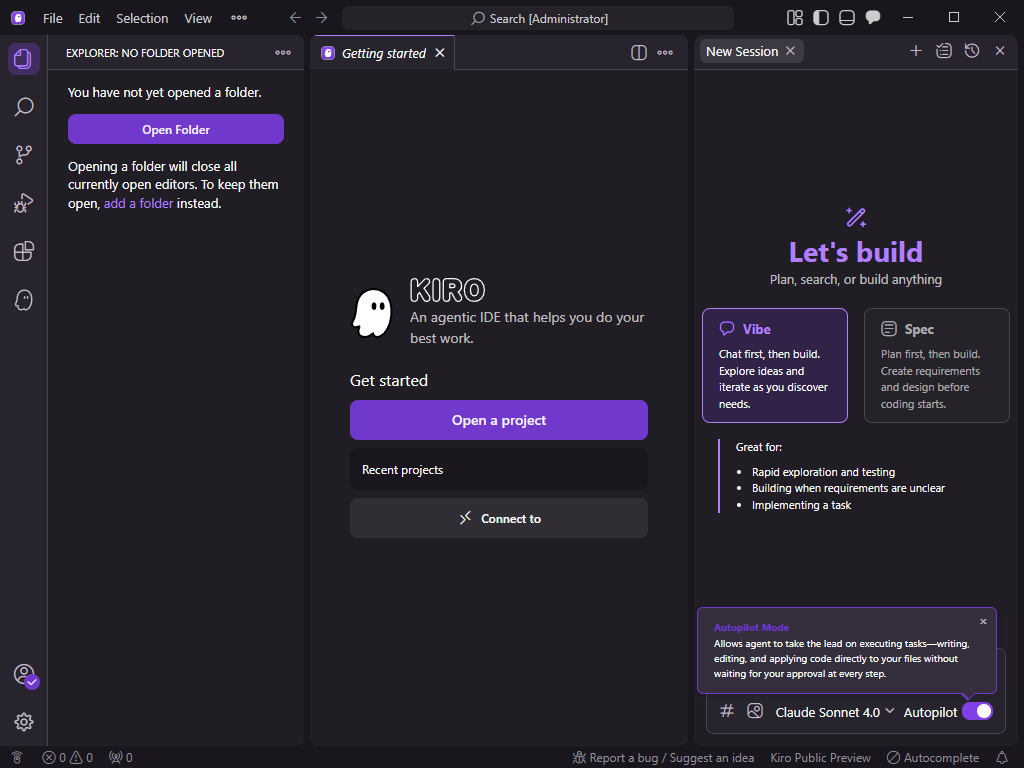Image resolution: width=1024 pixels, height=768 pixels.
Task: Open Explorer Views and More Actions
Action: point(283,53)
